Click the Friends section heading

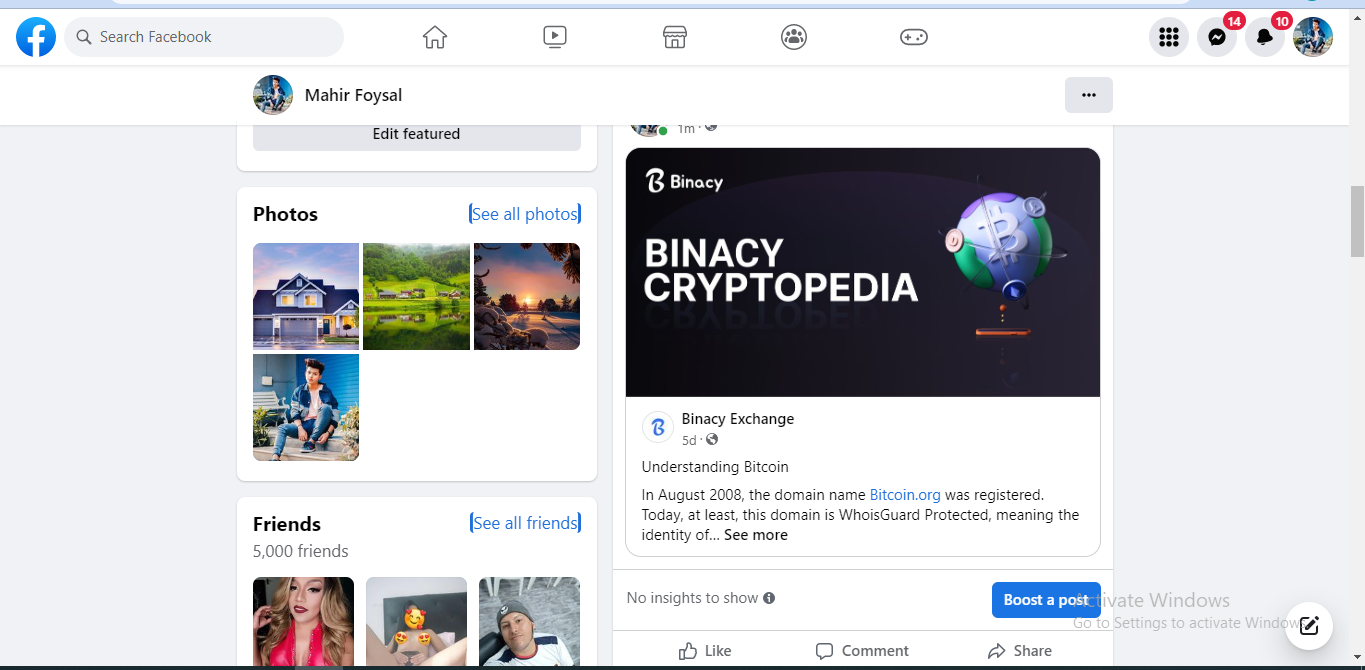[287, 524]
